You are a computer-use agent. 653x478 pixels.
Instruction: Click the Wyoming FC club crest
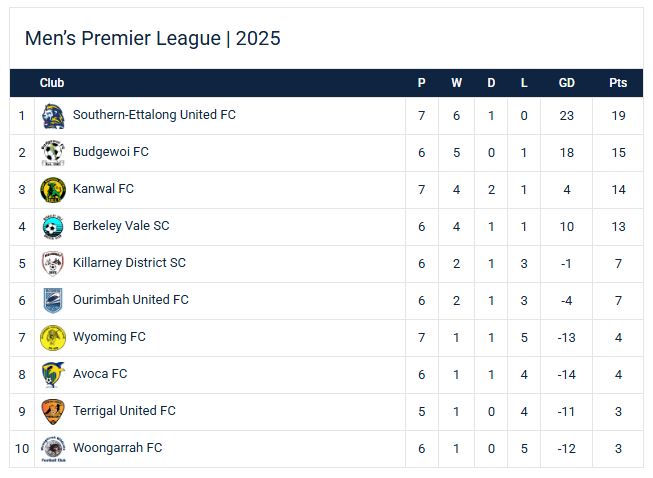pos(53,338)
